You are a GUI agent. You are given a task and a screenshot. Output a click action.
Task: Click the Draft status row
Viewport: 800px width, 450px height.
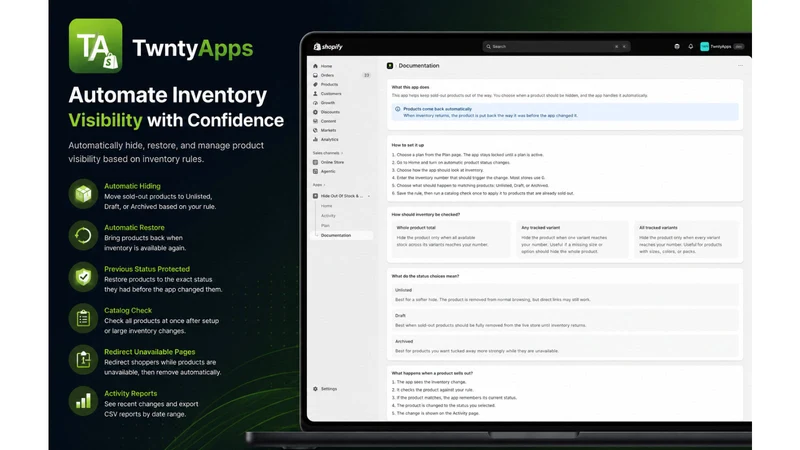coord(565,320)
